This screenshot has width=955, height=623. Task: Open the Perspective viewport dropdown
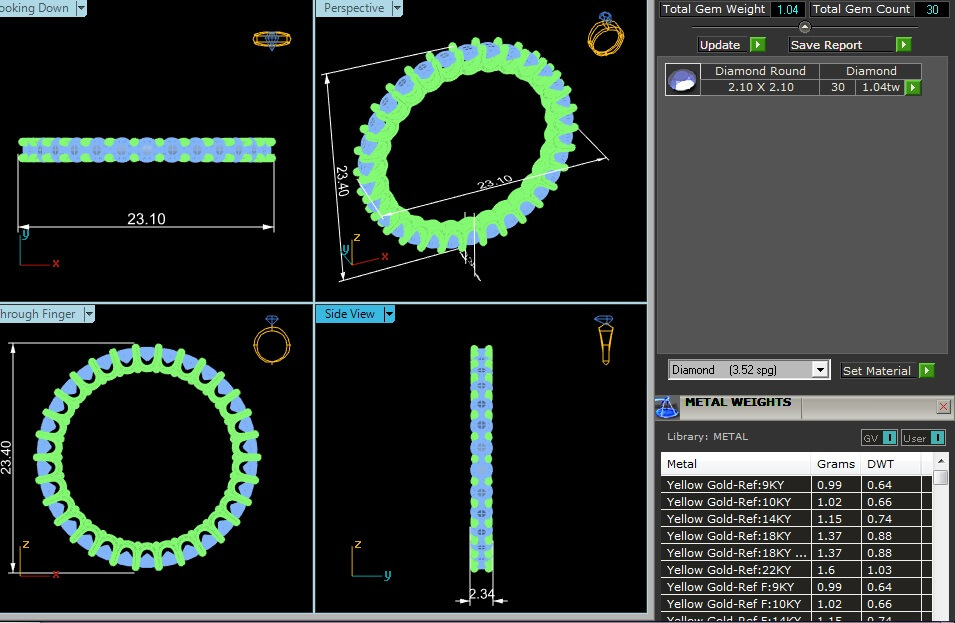point(397,8)
